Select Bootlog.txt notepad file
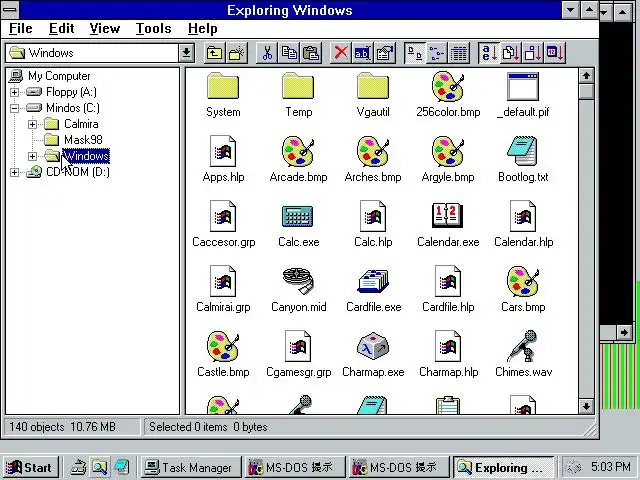640x480 pixels. (523, 160)
